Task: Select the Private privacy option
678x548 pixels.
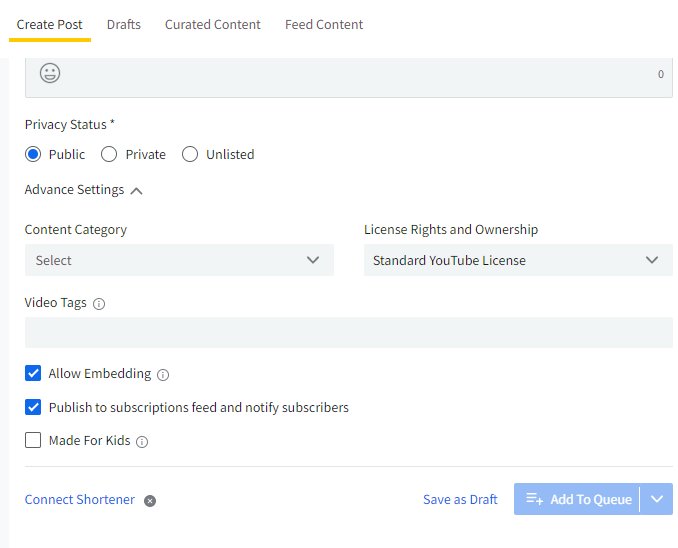Action: (x=109, y=154)
